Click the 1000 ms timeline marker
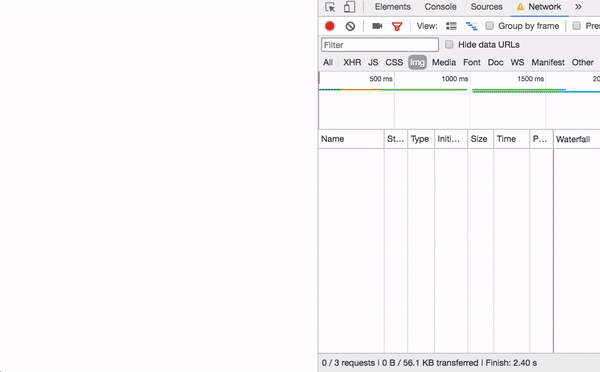This screenshot has height=372, width=600. 455,79
